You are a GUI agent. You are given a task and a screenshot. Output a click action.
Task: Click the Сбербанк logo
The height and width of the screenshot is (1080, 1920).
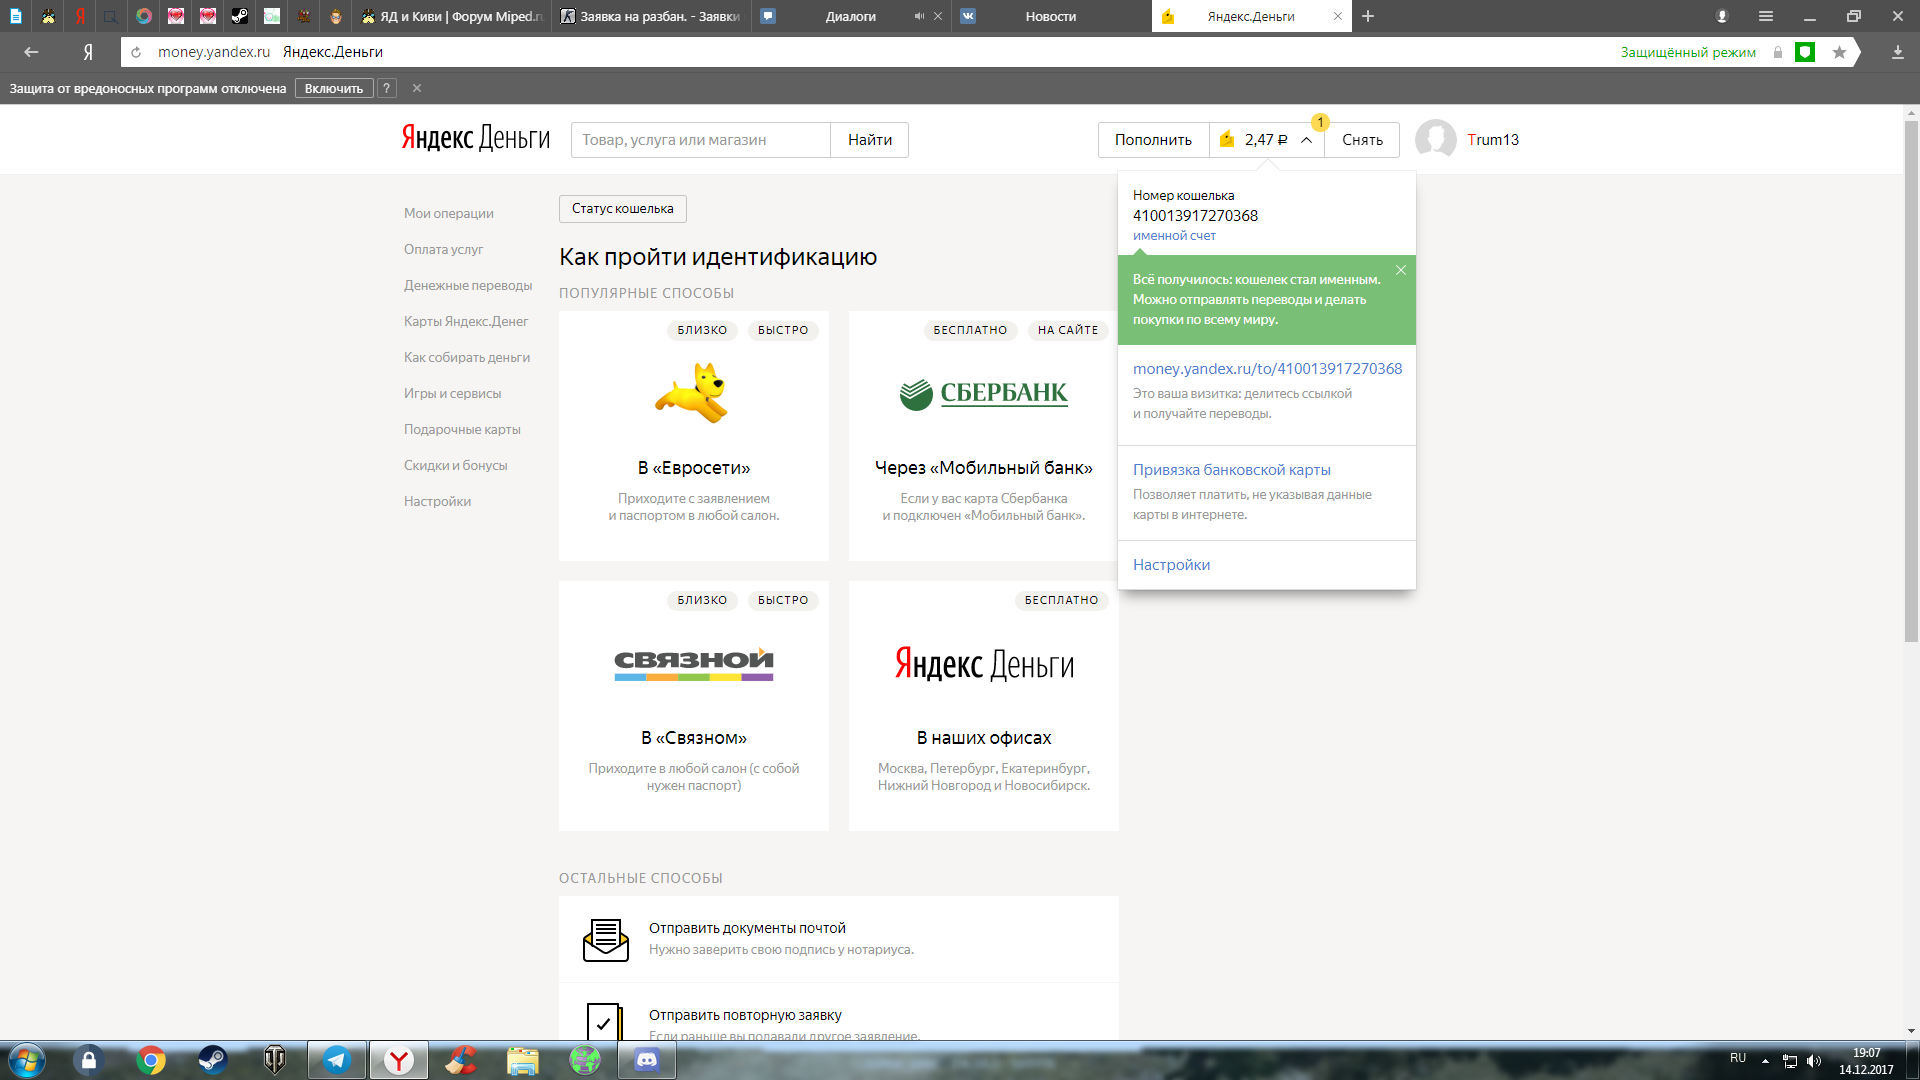984,394
